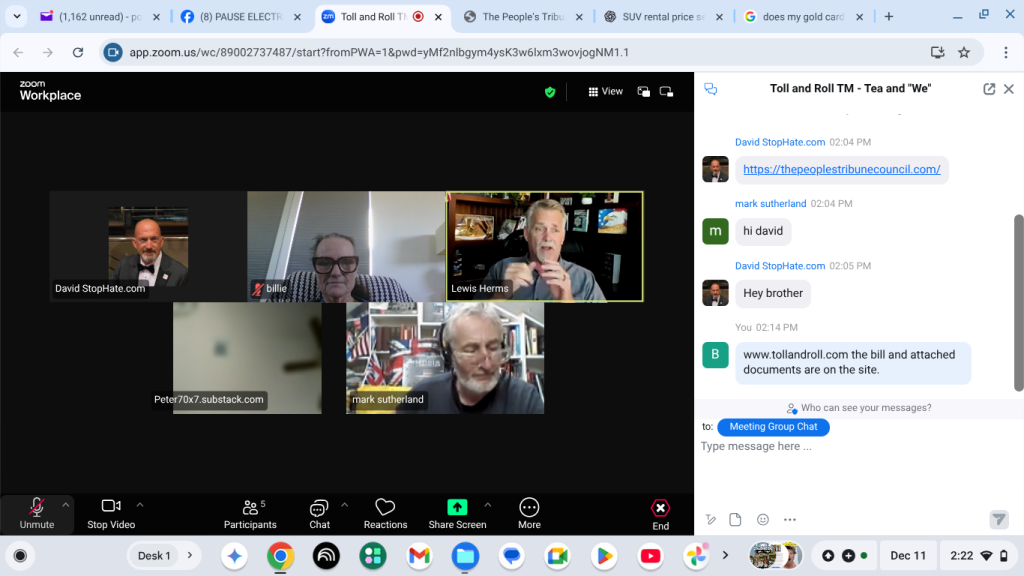
Task: Click the chat panel vertical scrollbar
Action: click(1018, 300)
